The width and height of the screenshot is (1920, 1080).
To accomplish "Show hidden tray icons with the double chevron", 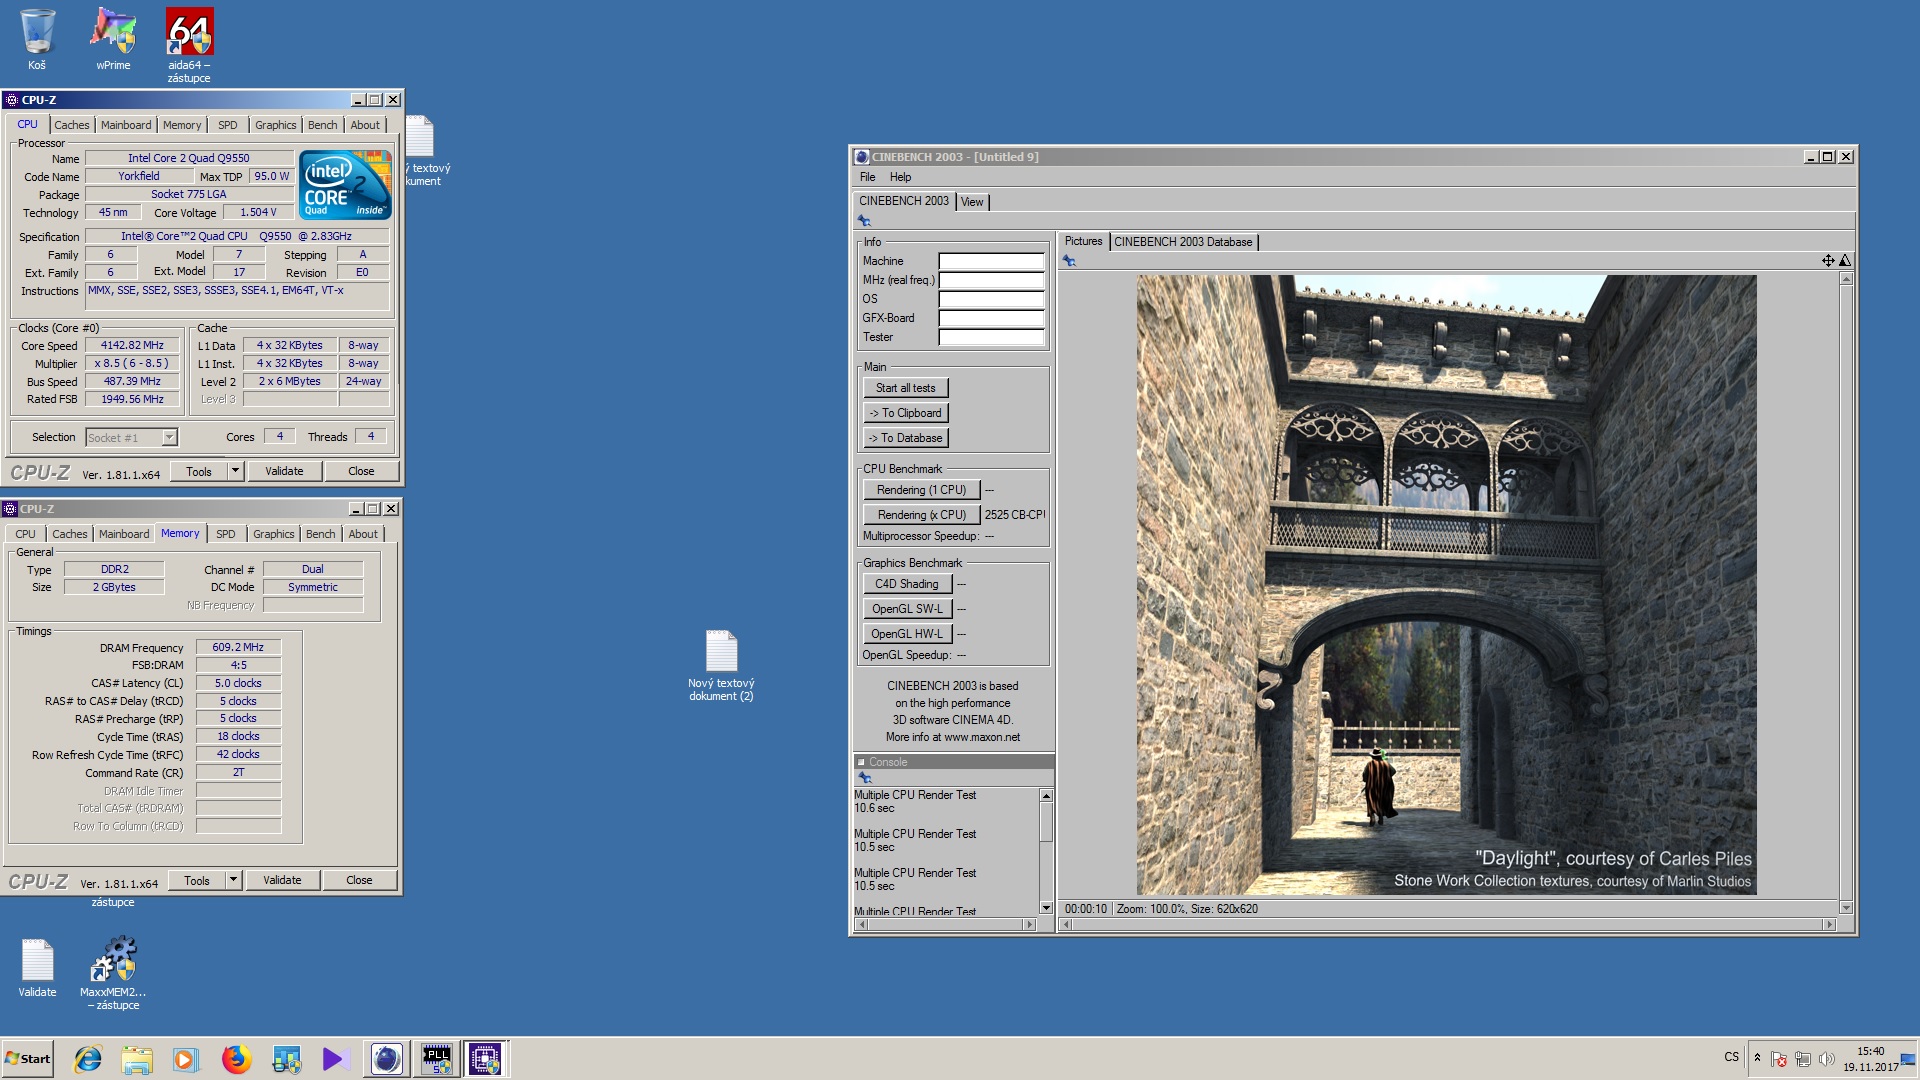I will coord(1757,1057).
